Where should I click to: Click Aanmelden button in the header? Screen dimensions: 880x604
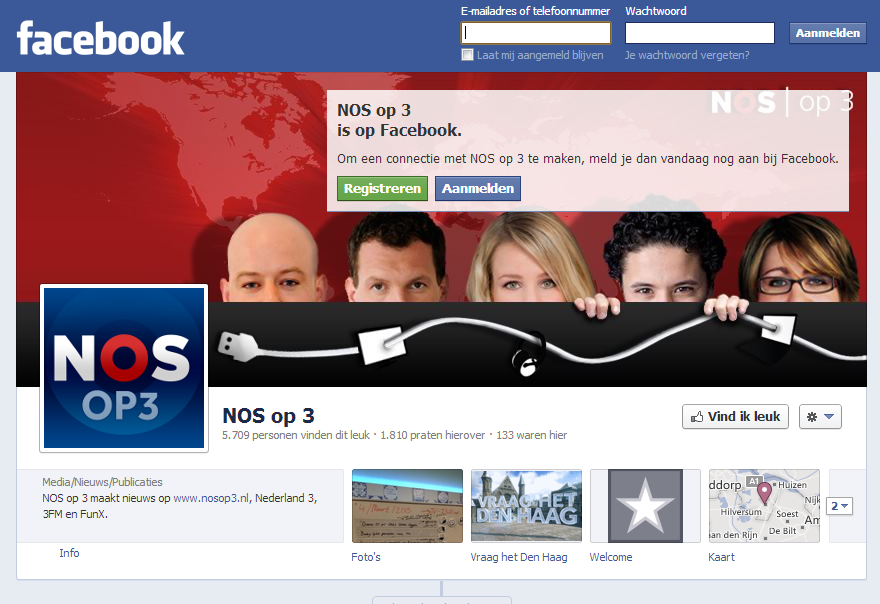click(x=828, y=33)
